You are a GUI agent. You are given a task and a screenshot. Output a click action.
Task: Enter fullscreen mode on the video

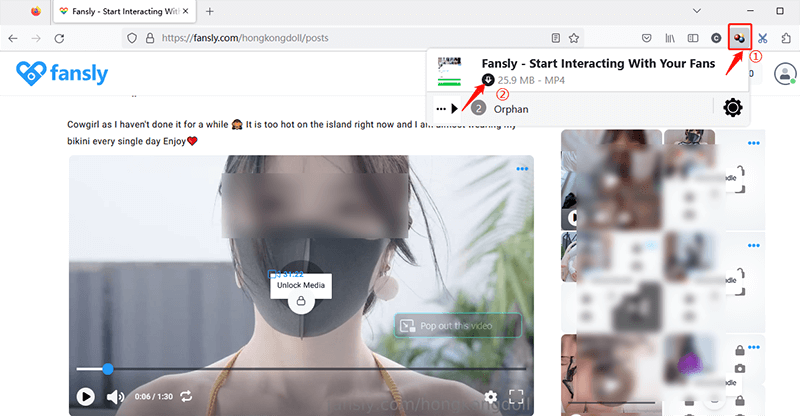516,396
